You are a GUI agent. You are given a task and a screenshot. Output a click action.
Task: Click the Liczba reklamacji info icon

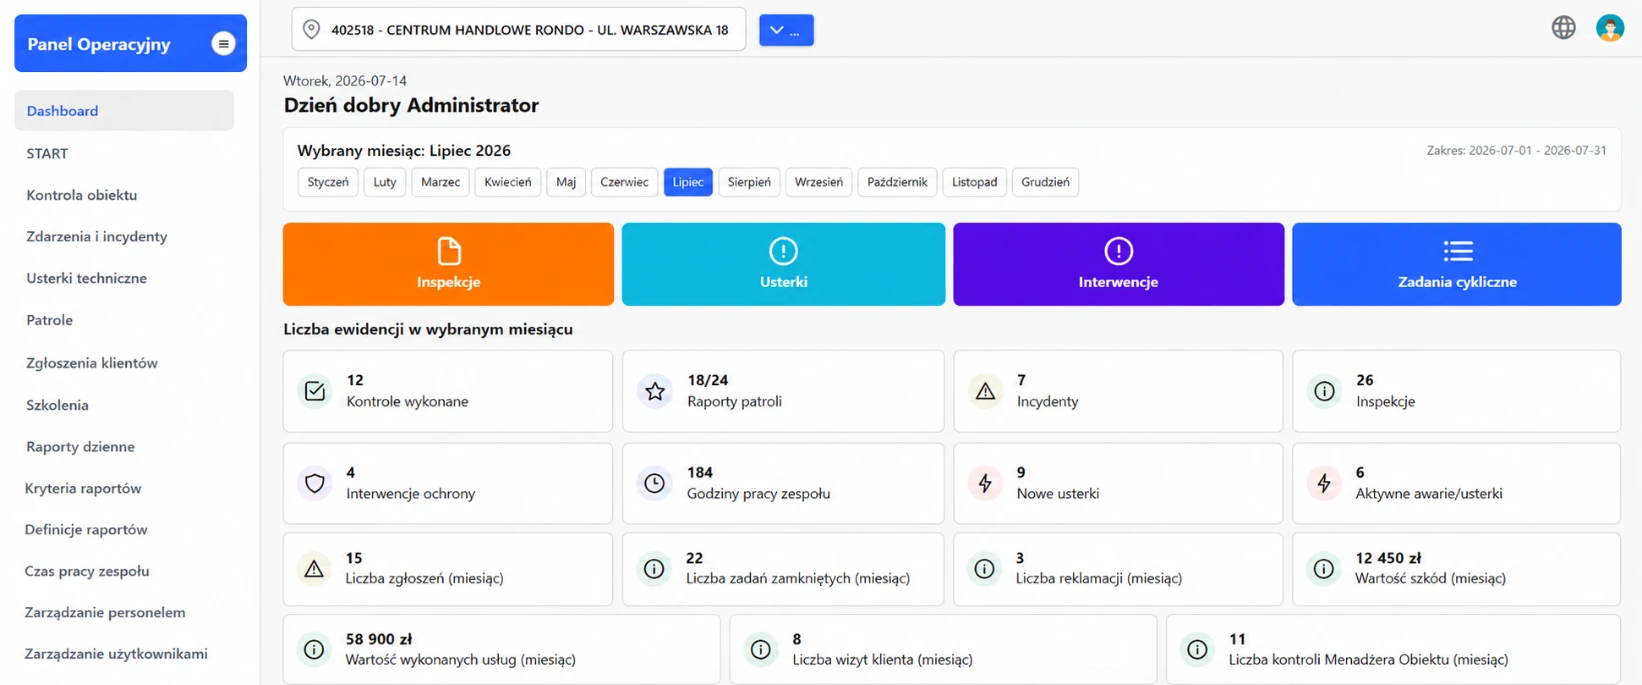(x=984, y=569)
